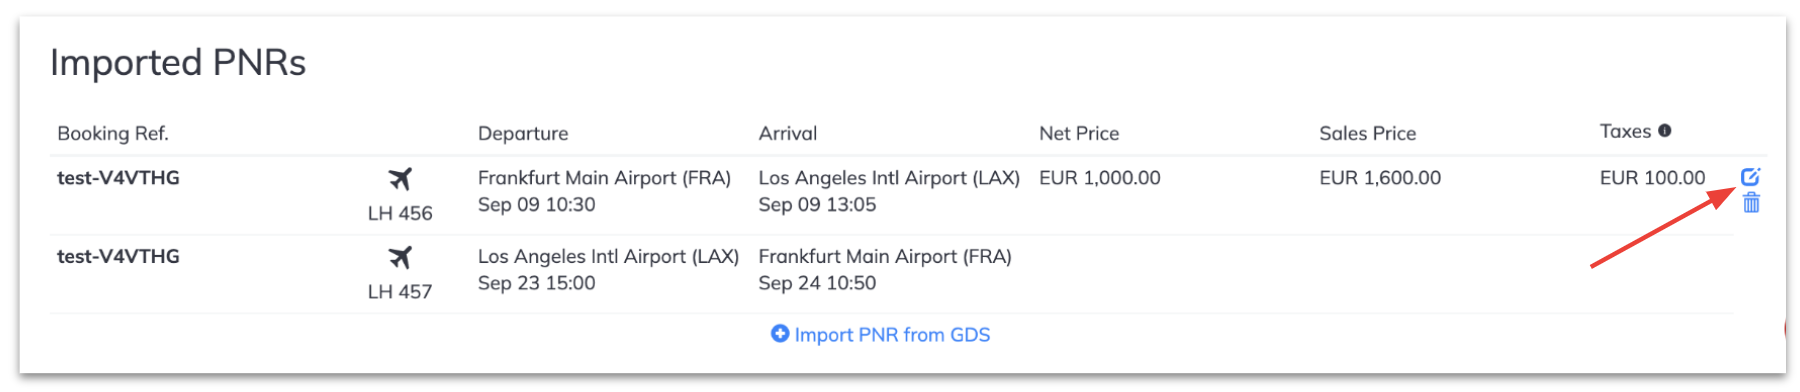Click the EUR 1,000.00 net price value
Viewport: 1800px width, 392px height.
[1100, 178]
